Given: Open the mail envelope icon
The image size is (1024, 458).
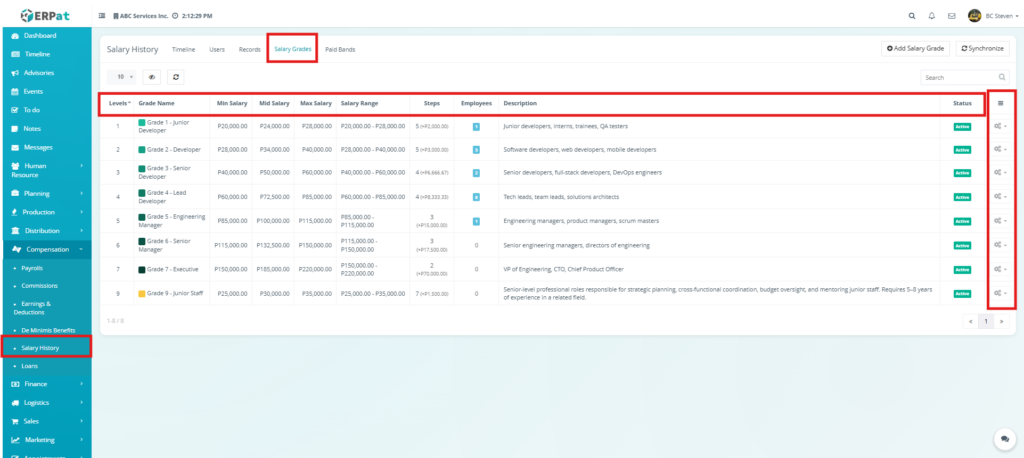Looking at the screenshot, I should coord(951,16).
